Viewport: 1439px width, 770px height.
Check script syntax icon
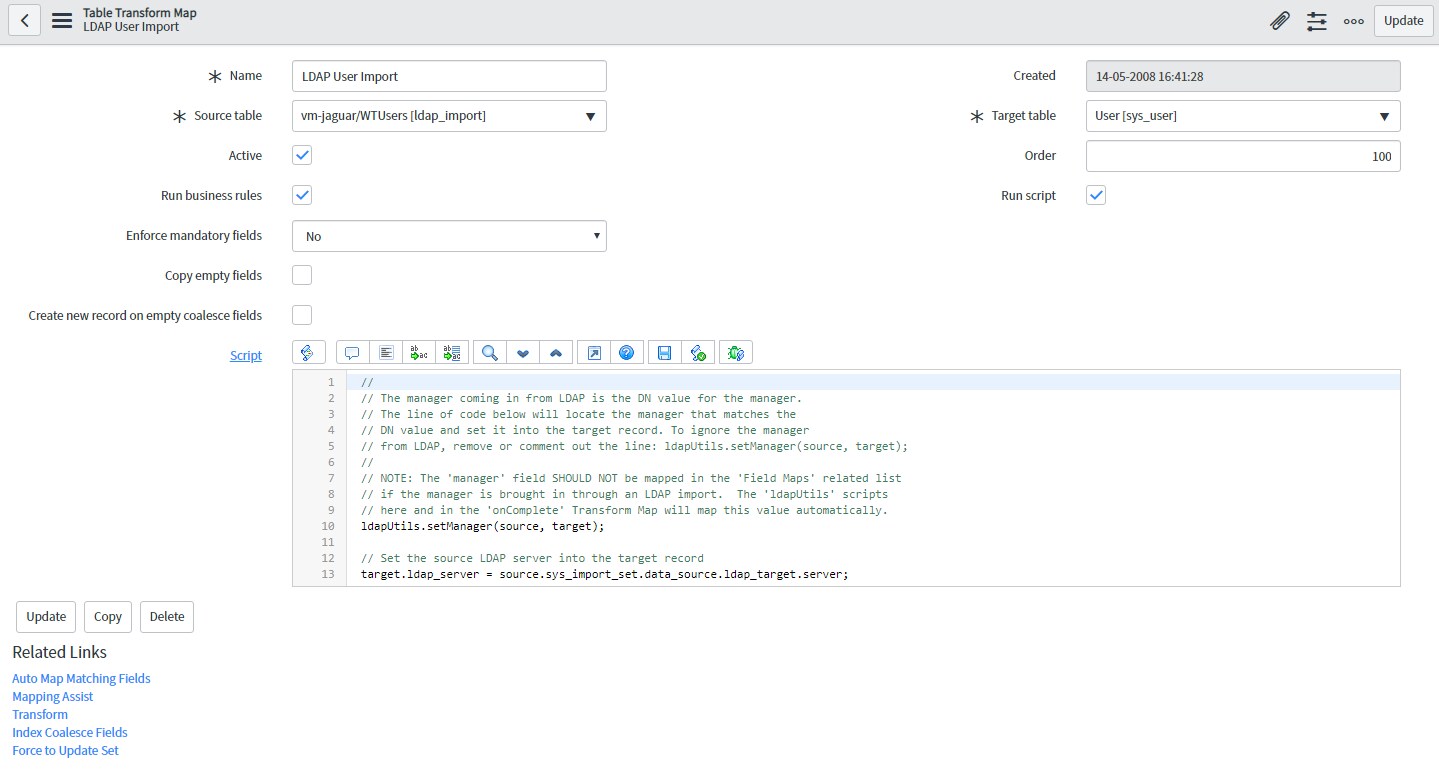tap(697, 352)
